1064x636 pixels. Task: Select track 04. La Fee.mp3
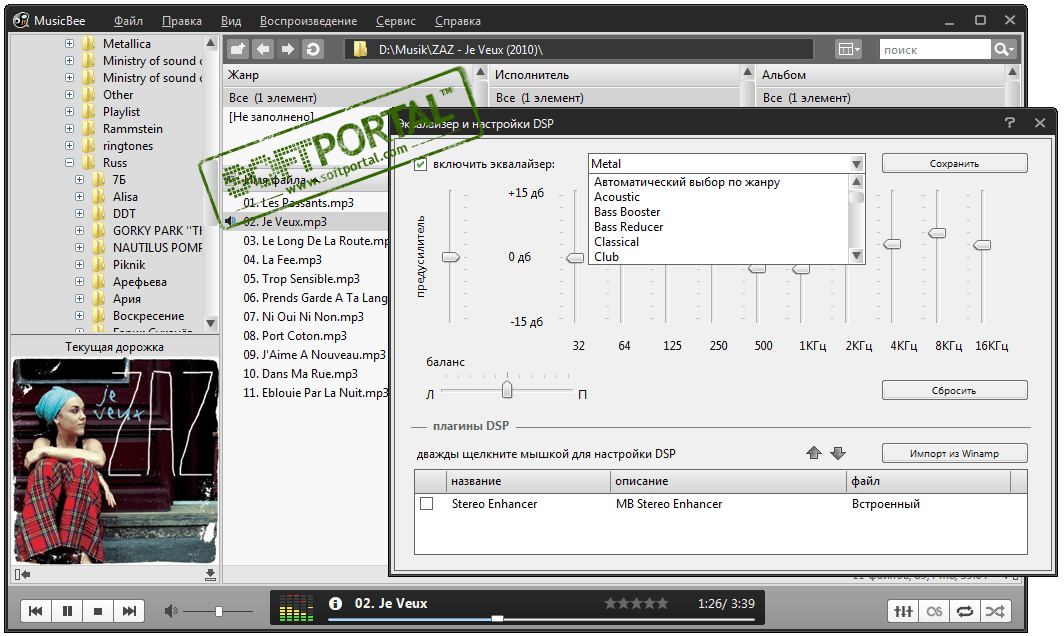point(282,260)
